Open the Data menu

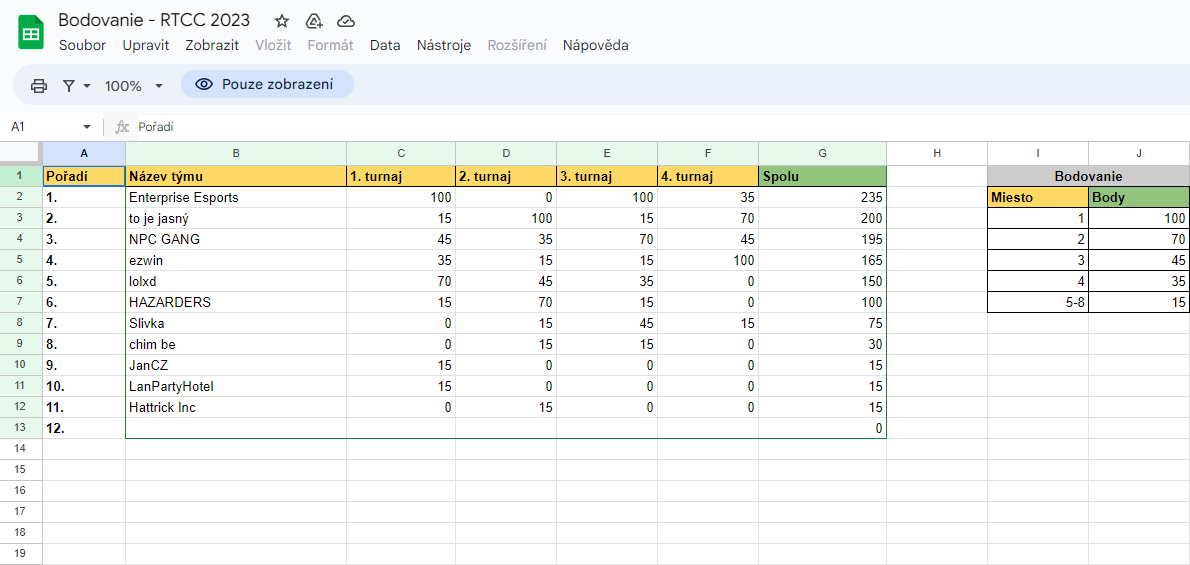click(385, 45)
